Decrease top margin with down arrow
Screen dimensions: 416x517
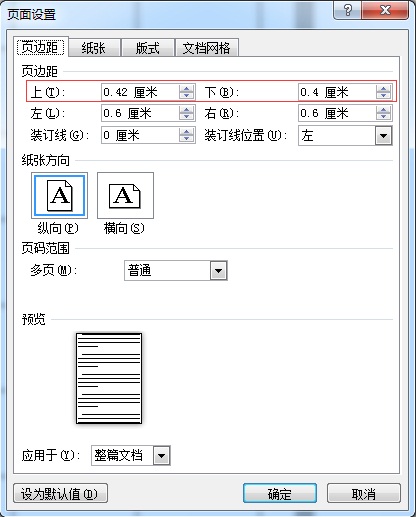(187, 96)
